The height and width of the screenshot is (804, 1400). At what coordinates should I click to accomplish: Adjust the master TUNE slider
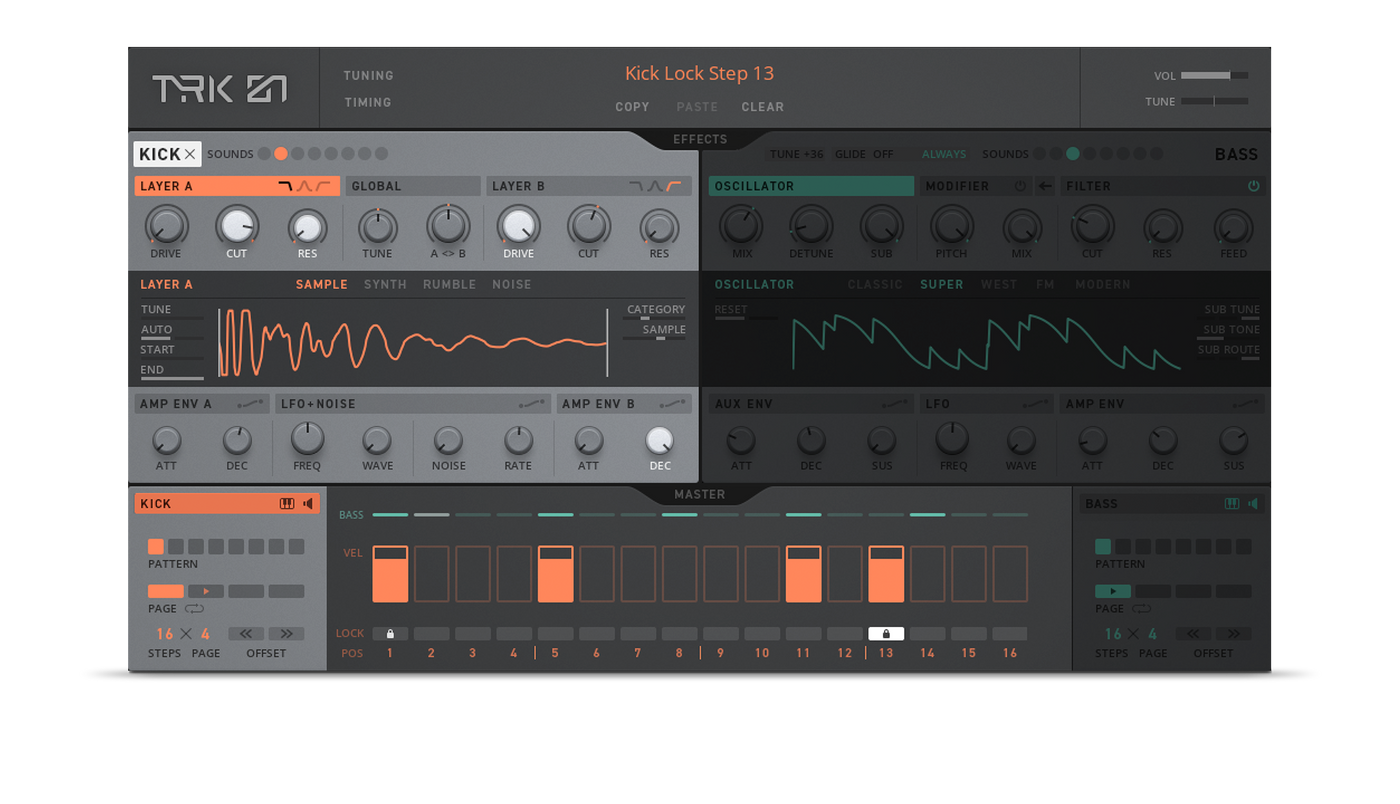pyautogui.click(x=1214, y=101)
